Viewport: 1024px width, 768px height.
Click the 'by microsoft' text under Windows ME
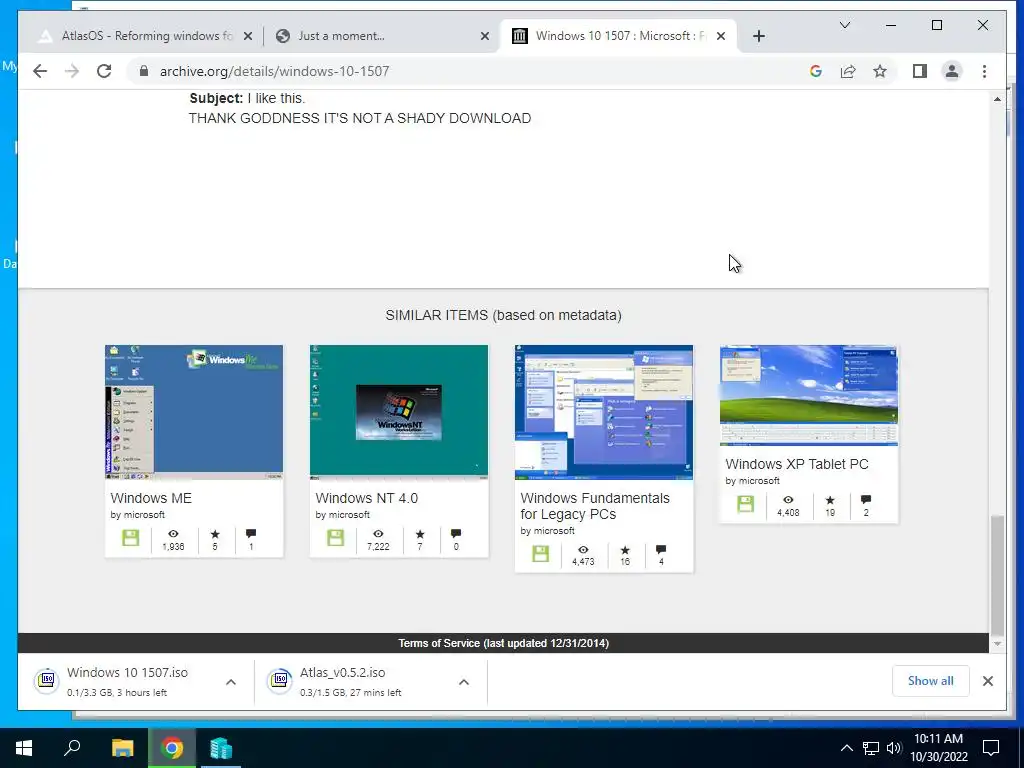click(137, 515)
